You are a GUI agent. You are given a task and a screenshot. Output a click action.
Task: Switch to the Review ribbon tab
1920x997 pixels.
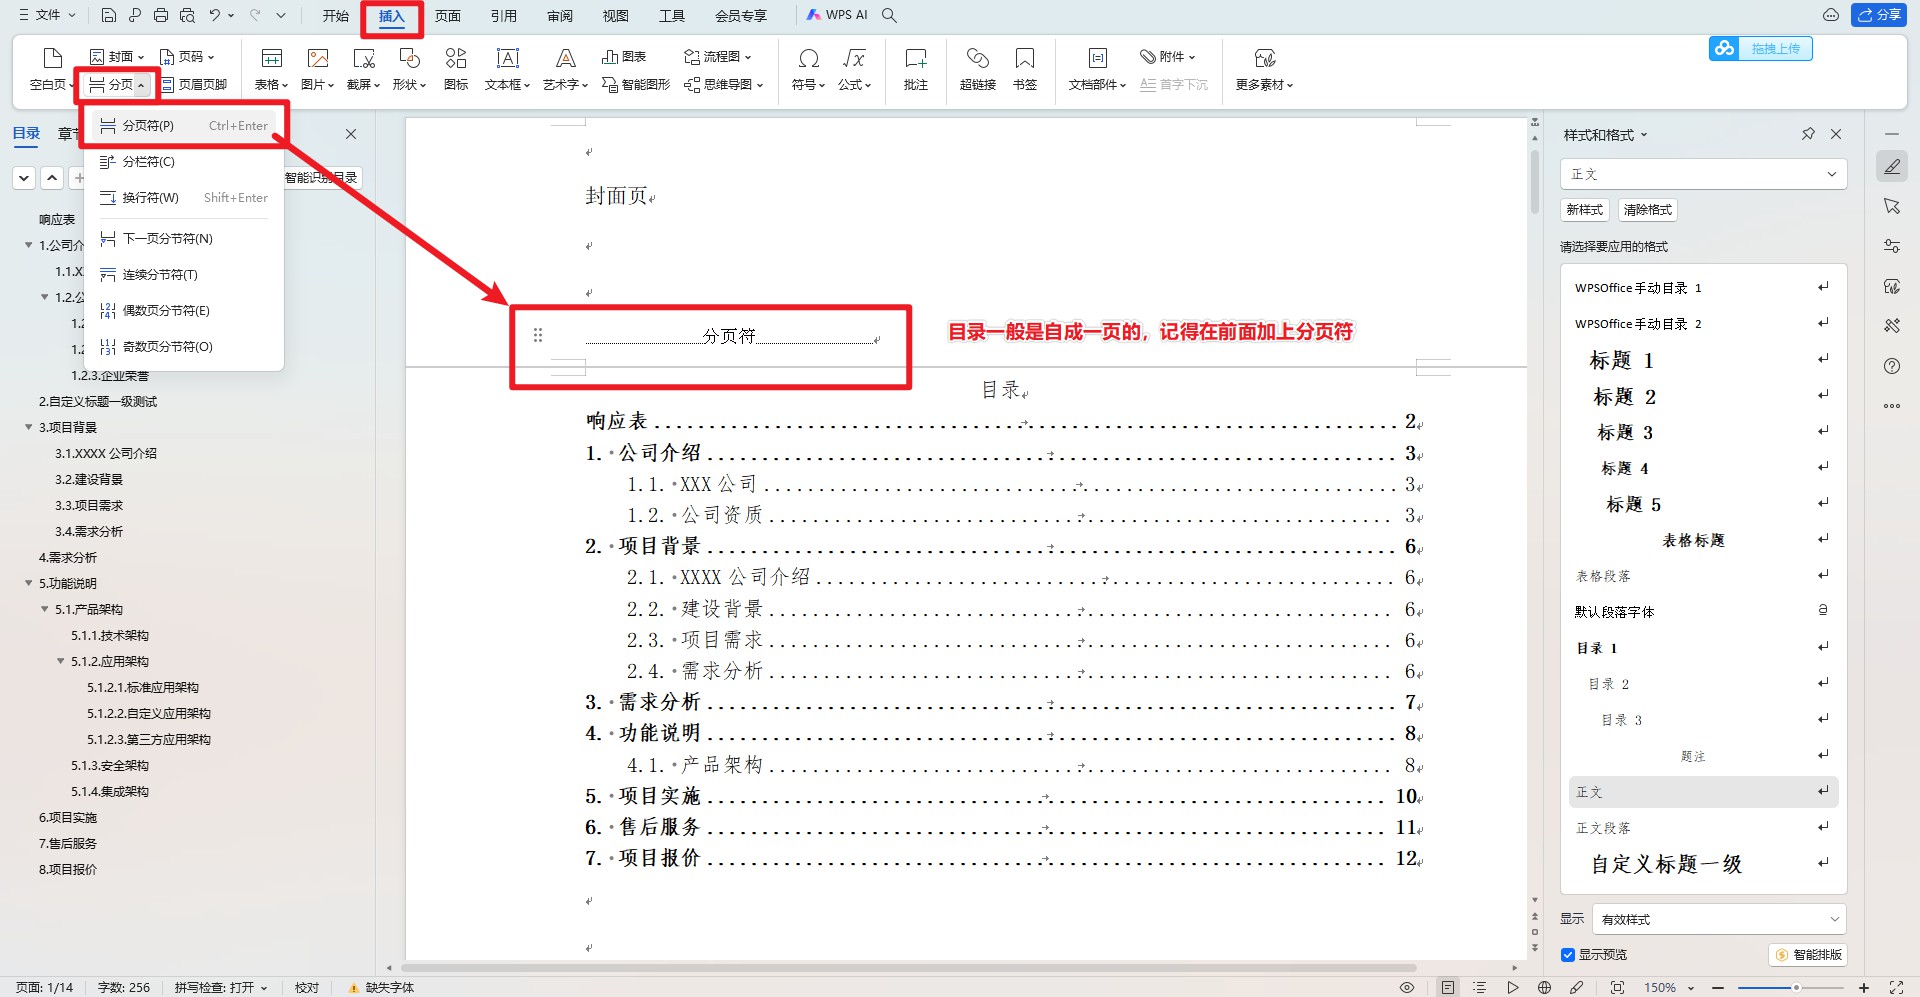point(560,16)
